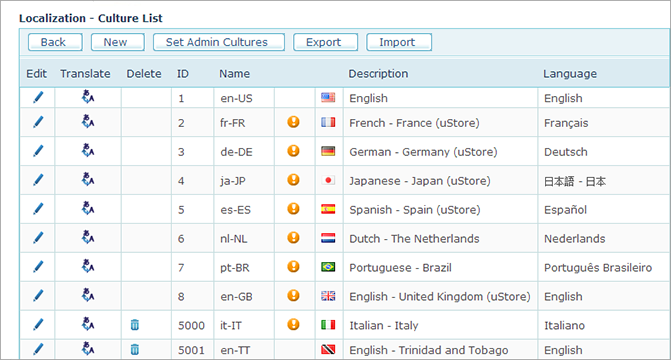Click the warning icon next to de-DE
671x360 pixels.
[x=293, y=151]
